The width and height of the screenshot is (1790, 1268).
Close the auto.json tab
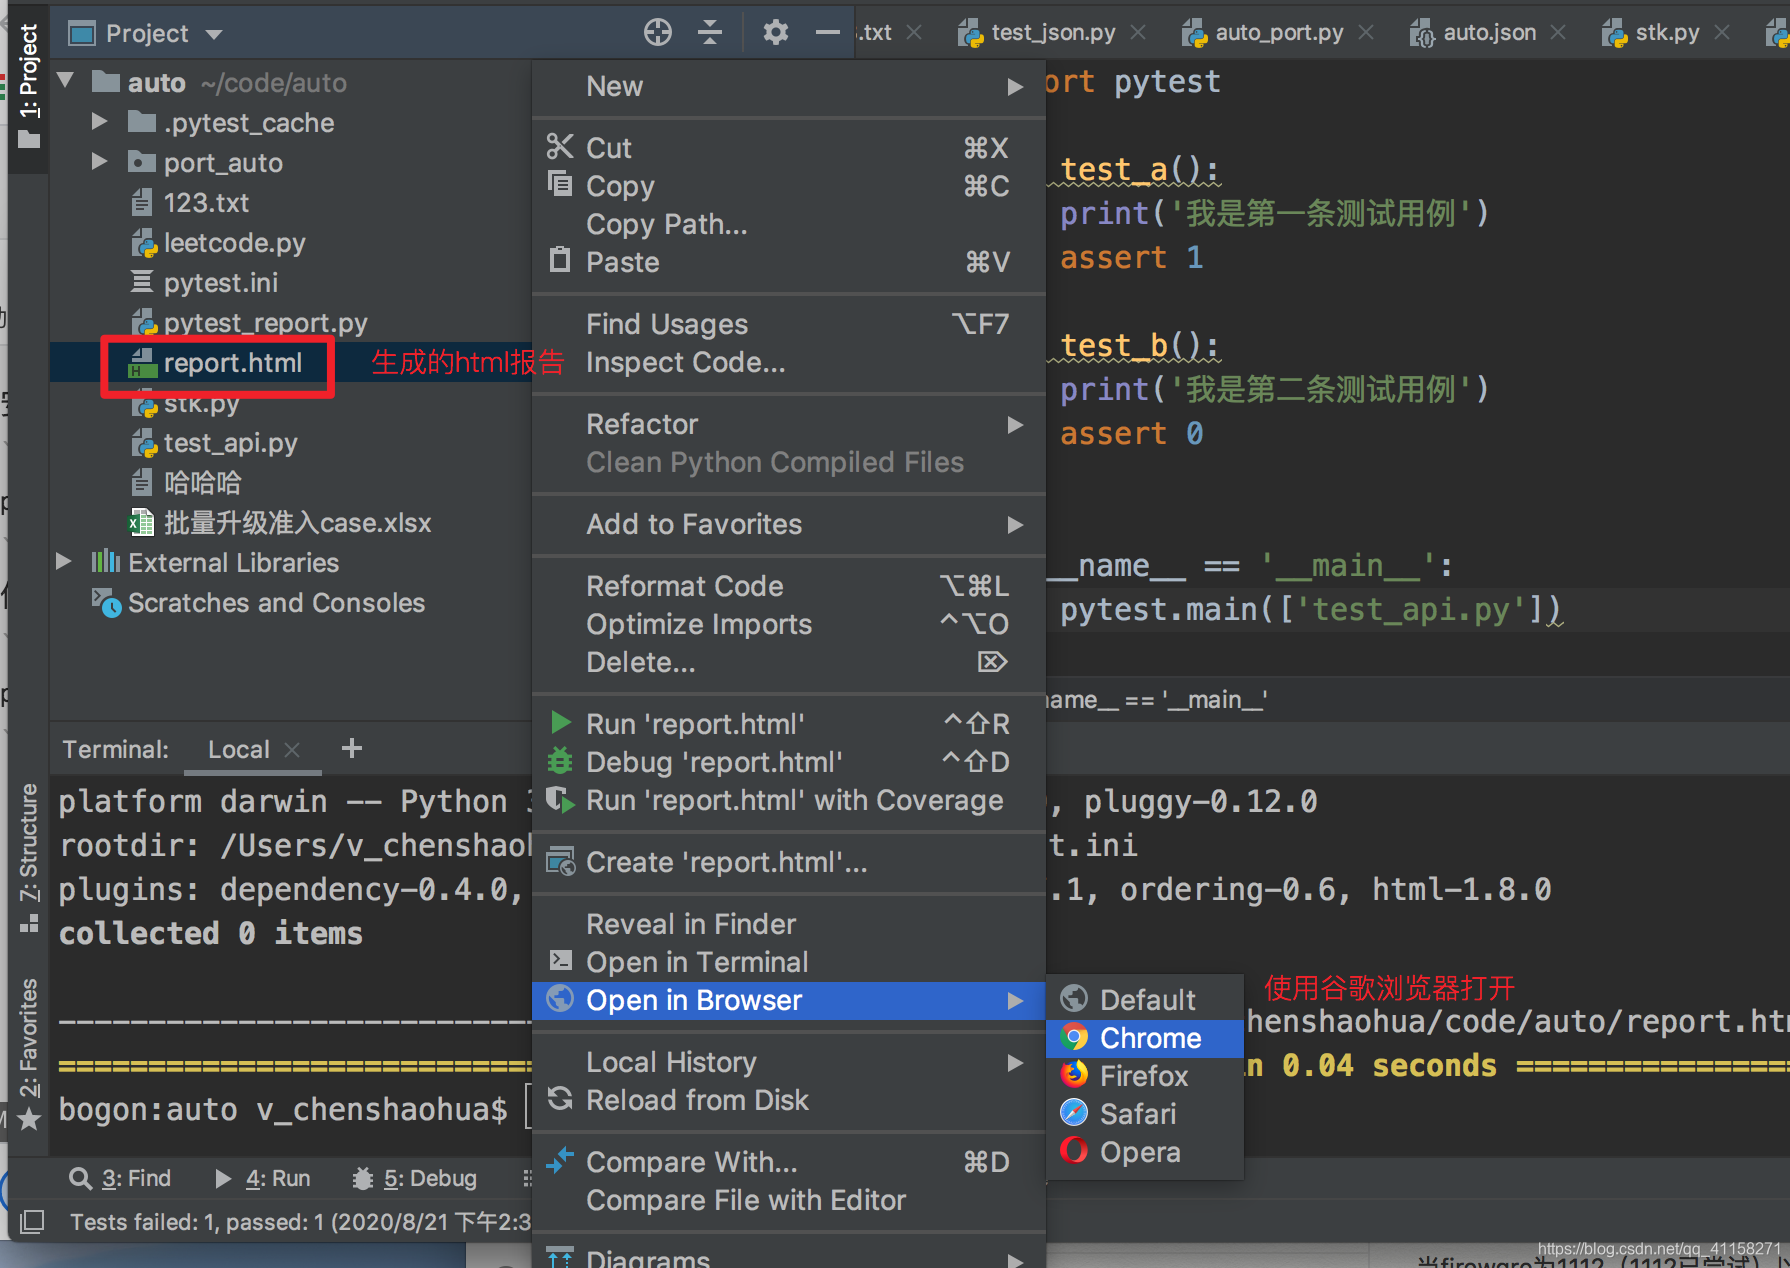pyautogui.click(x=1558, y=32)
